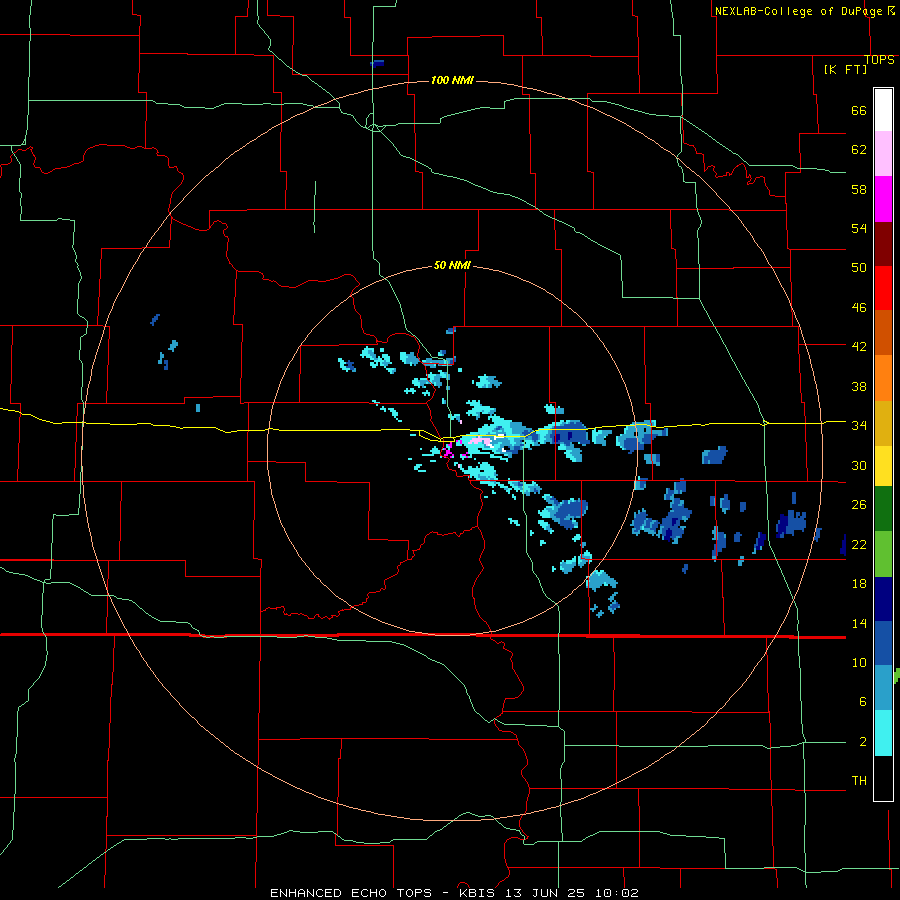Click the '100 NMI' range ring label
900x900 pixels.
pos(452,80)
